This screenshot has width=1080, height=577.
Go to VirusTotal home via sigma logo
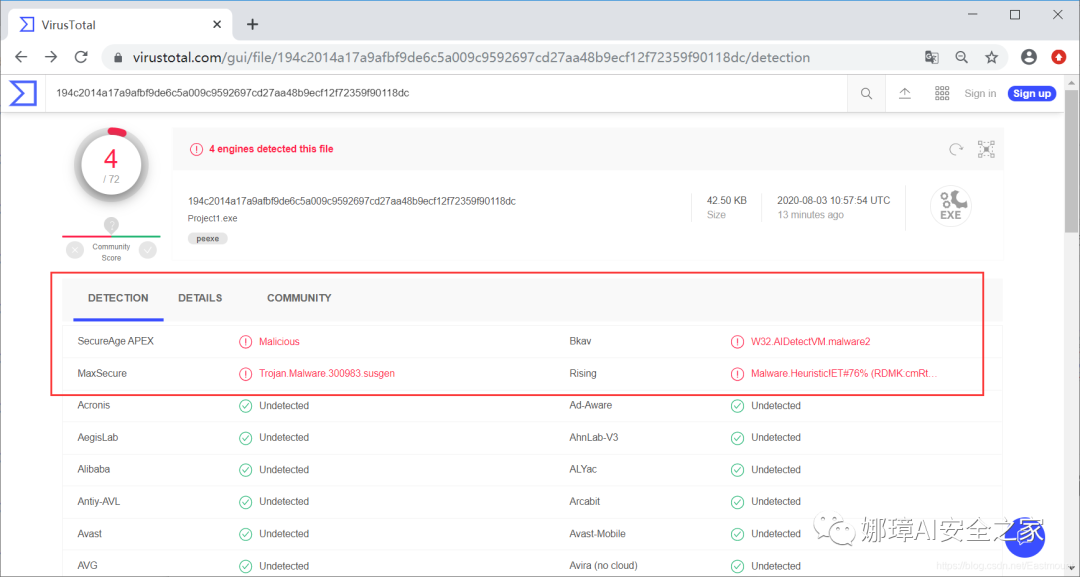[23, 93]
